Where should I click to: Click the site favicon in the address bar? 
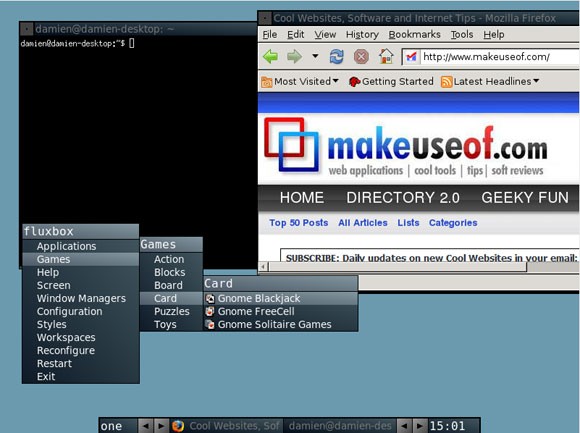coord(411,57)
